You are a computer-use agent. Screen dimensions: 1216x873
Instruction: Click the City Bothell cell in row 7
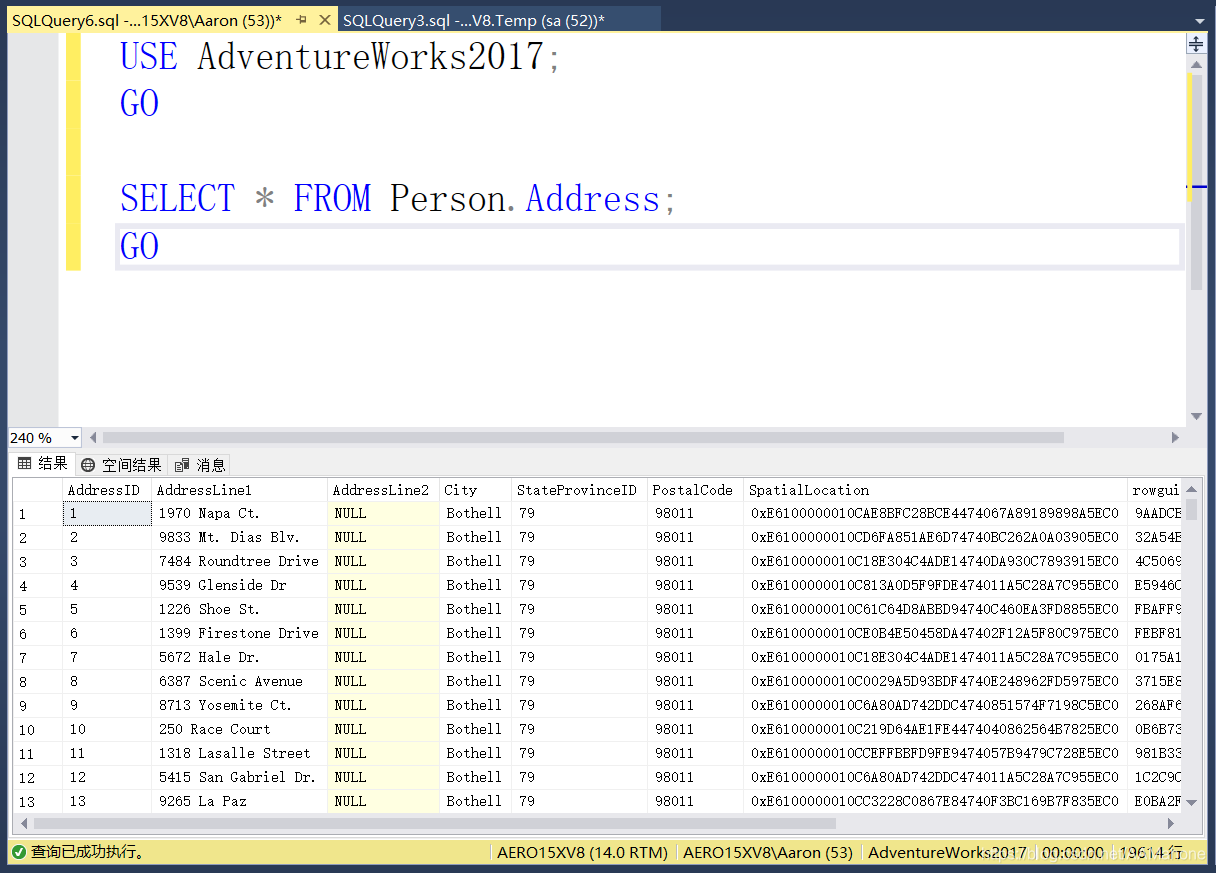475,657
